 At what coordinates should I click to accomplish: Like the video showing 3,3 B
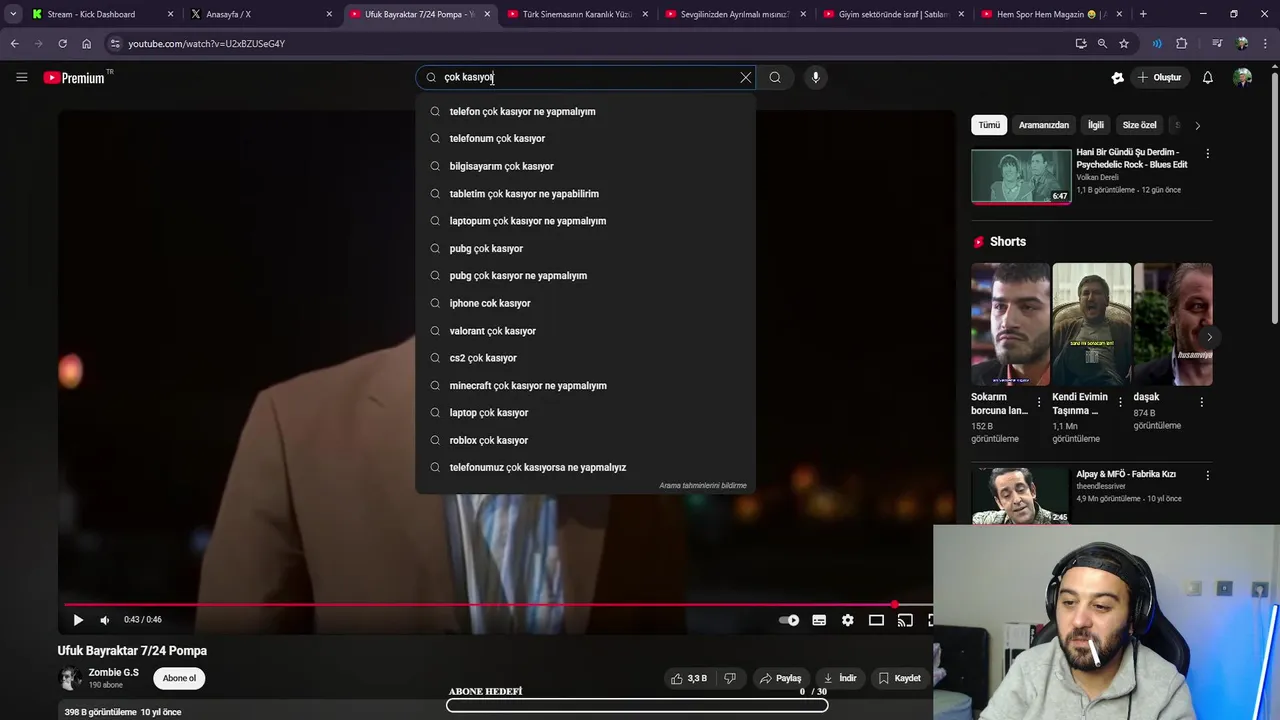click(x=689, y=678)
